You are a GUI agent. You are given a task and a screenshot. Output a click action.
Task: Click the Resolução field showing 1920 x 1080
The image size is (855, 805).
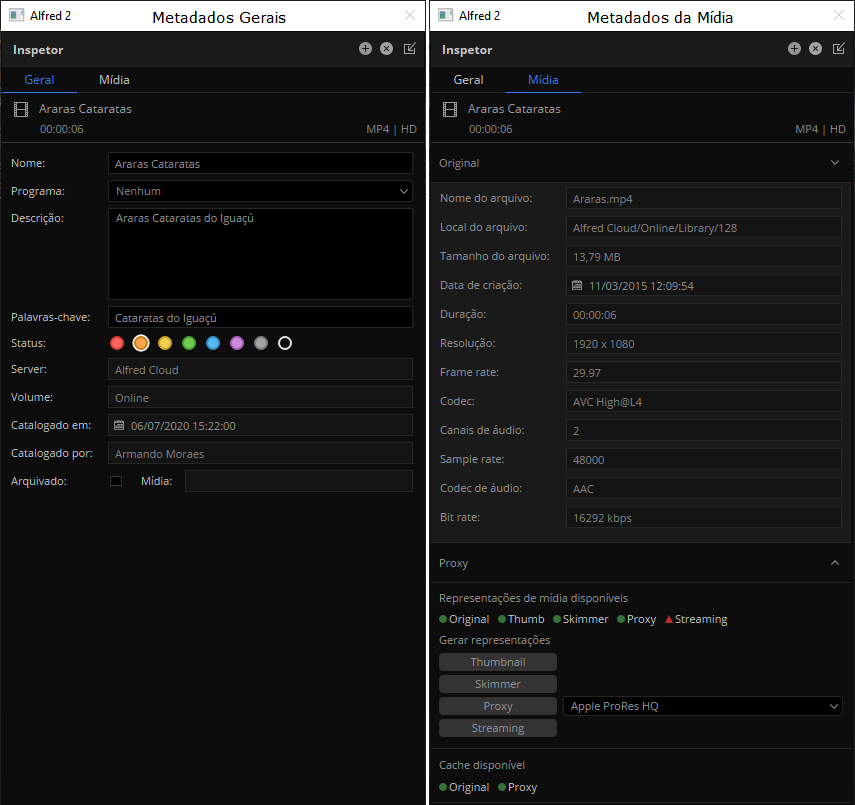[704, 344]
